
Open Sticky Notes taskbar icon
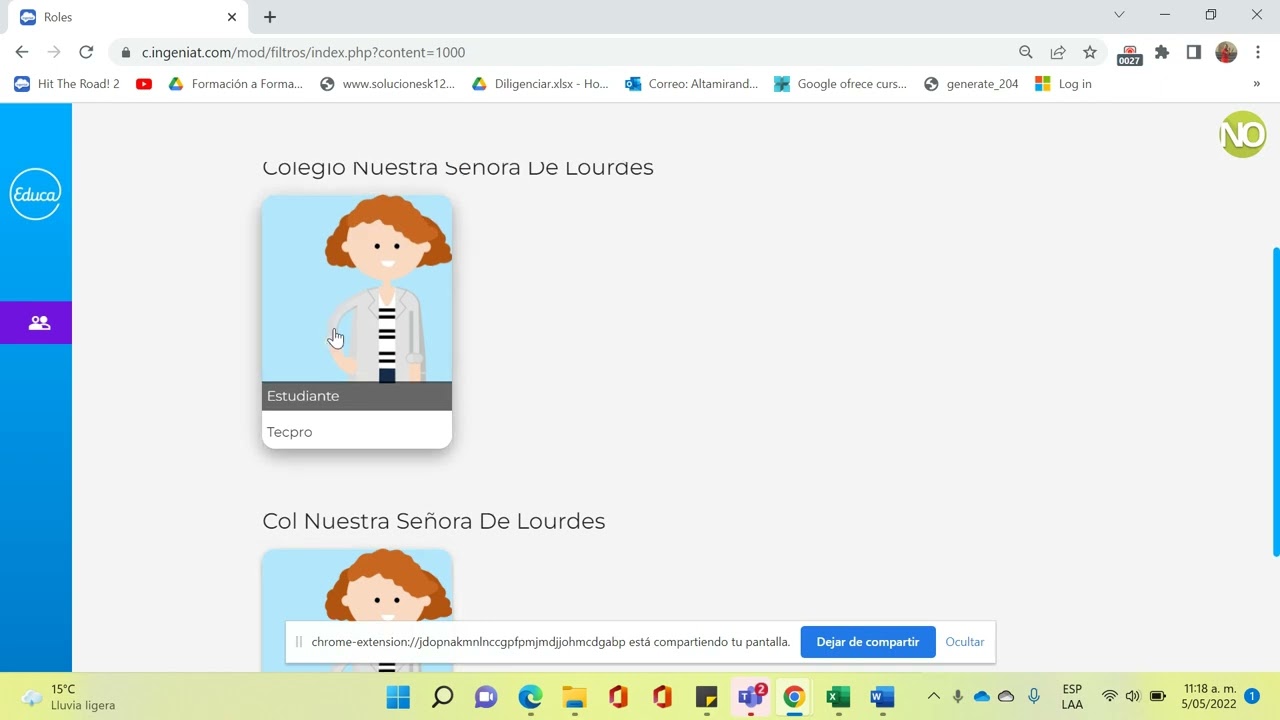click(x=706, y=697)
